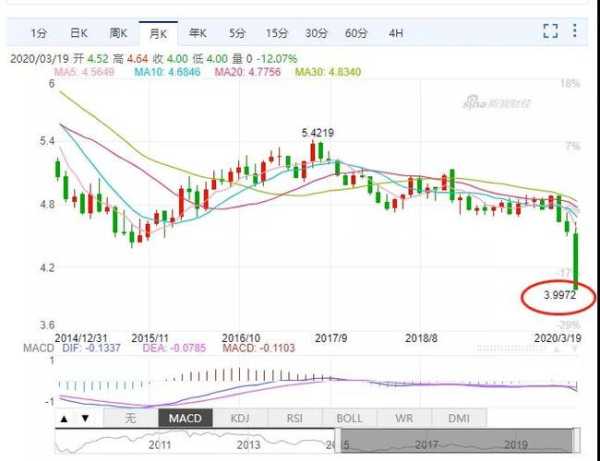Select the 4H timeframe tab
Viewport: 600px width, 461px height.
tap(396, 33)
